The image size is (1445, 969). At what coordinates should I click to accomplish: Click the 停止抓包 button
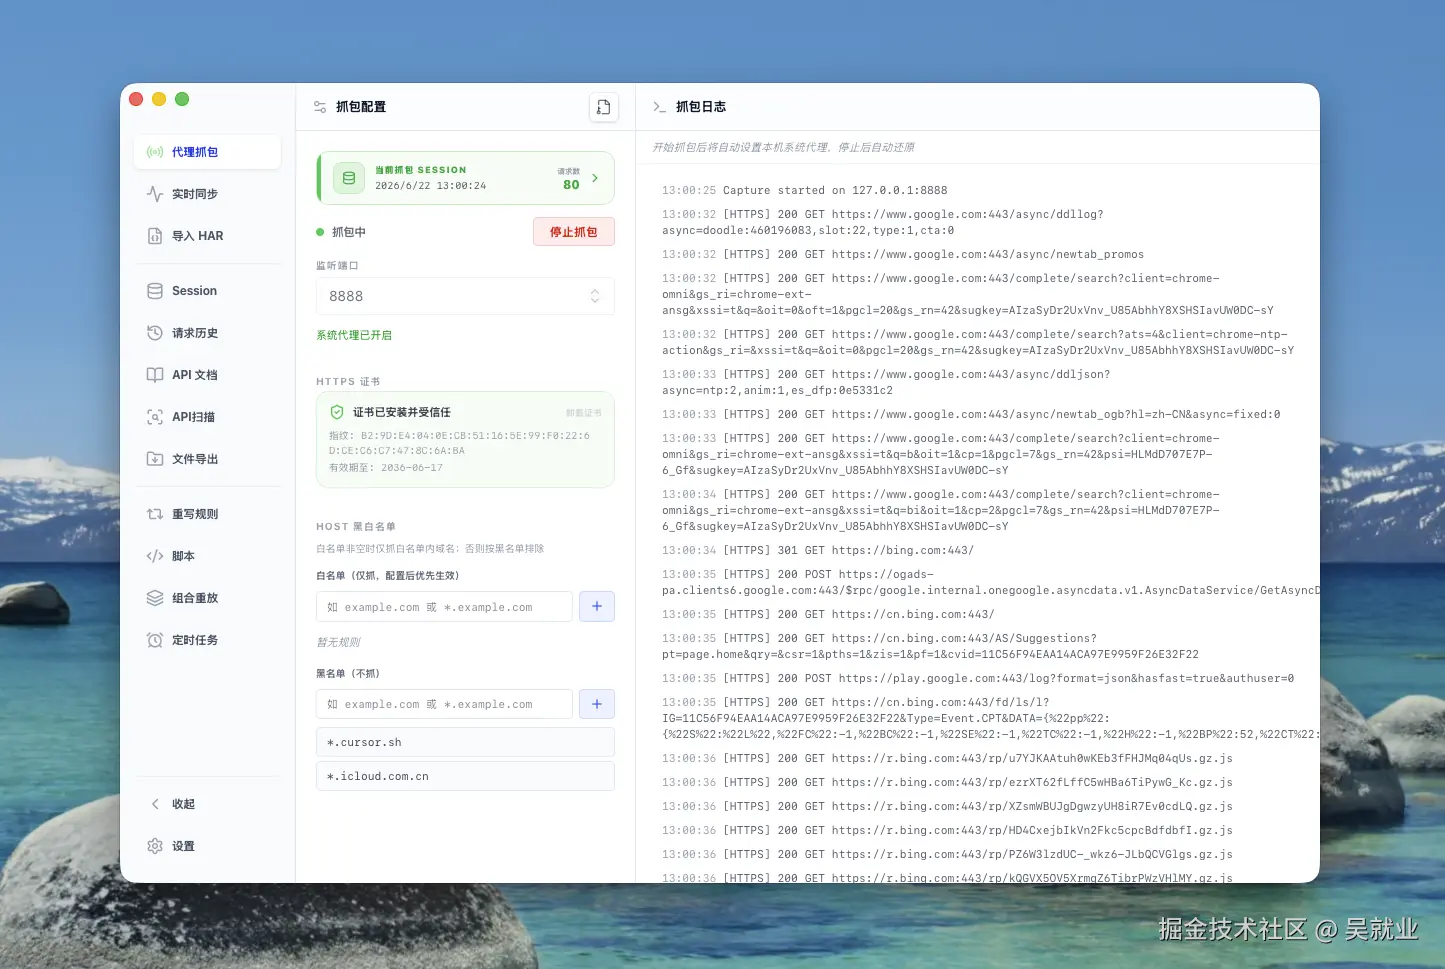point(574,232)
